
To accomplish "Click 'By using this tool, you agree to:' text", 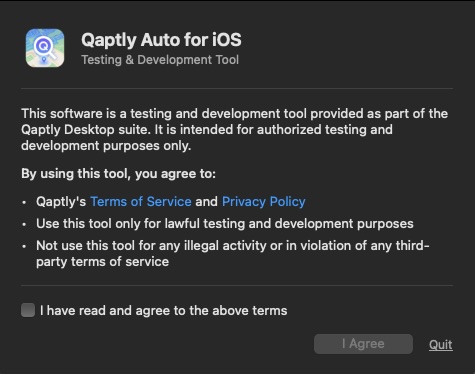I will pos(118,174).
